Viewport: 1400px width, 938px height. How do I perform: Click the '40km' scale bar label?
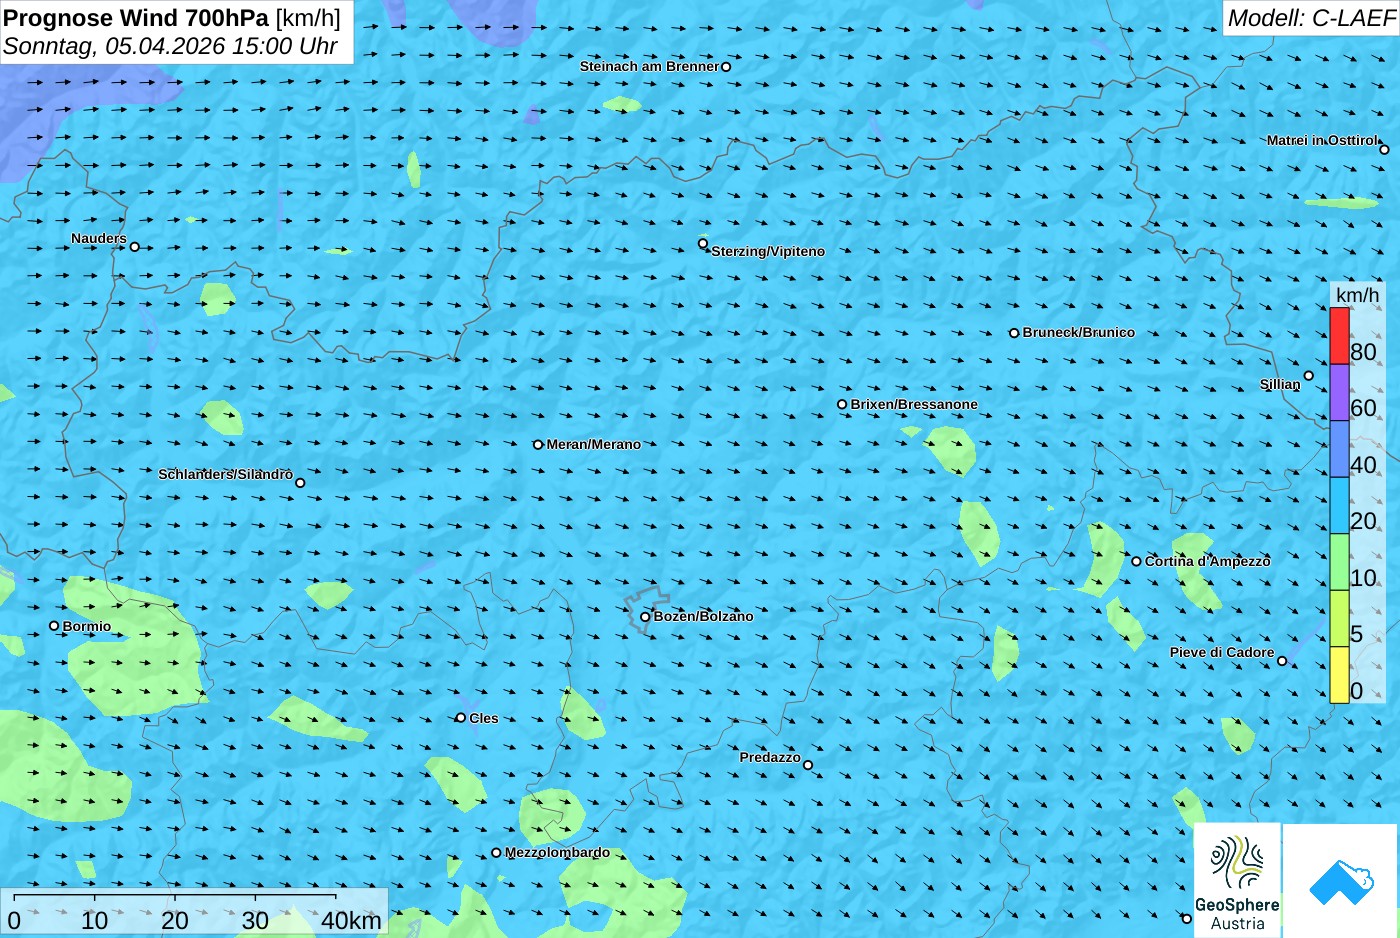[351, 921]
